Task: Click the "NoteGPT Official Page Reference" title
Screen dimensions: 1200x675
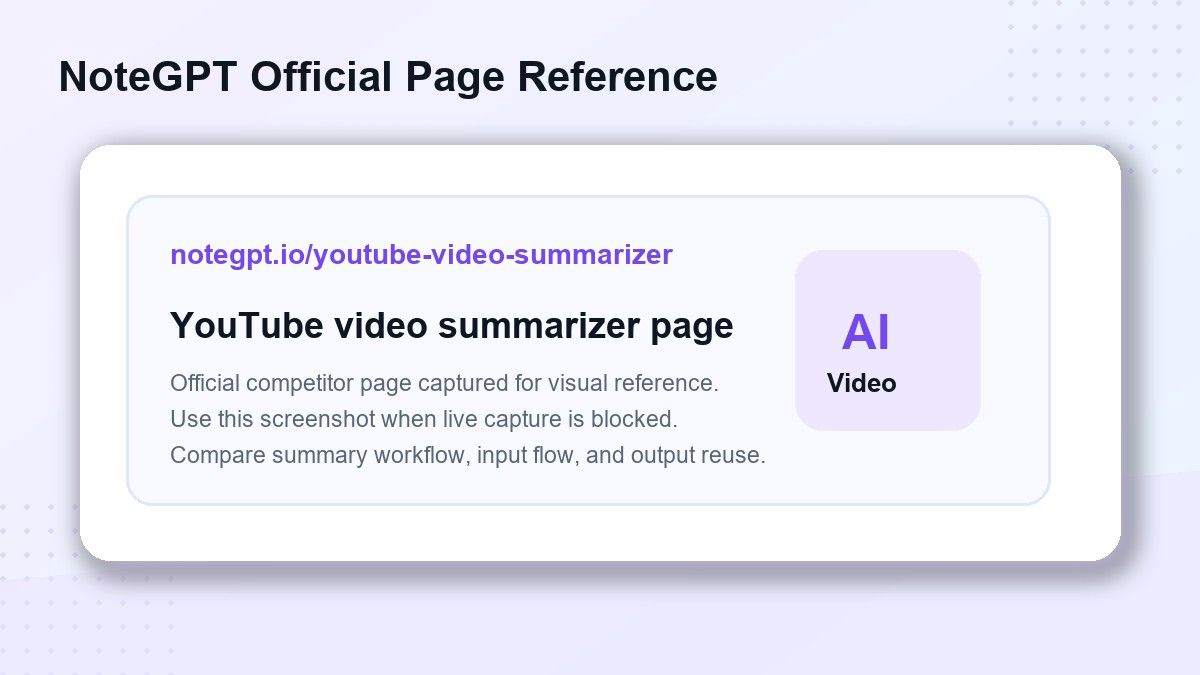Action: [x=388, y=77]
